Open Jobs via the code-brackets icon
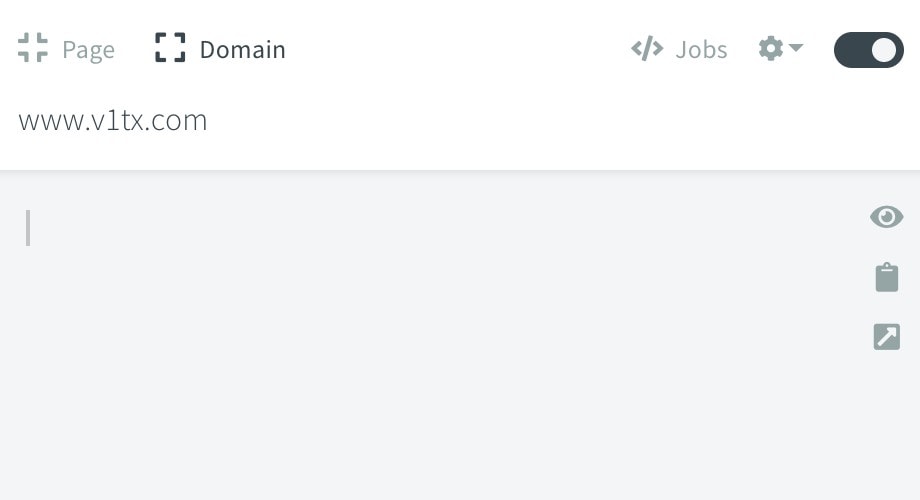The height and width of the screenshot is (500, 920). pyautogui.click(x=647, y=49)
